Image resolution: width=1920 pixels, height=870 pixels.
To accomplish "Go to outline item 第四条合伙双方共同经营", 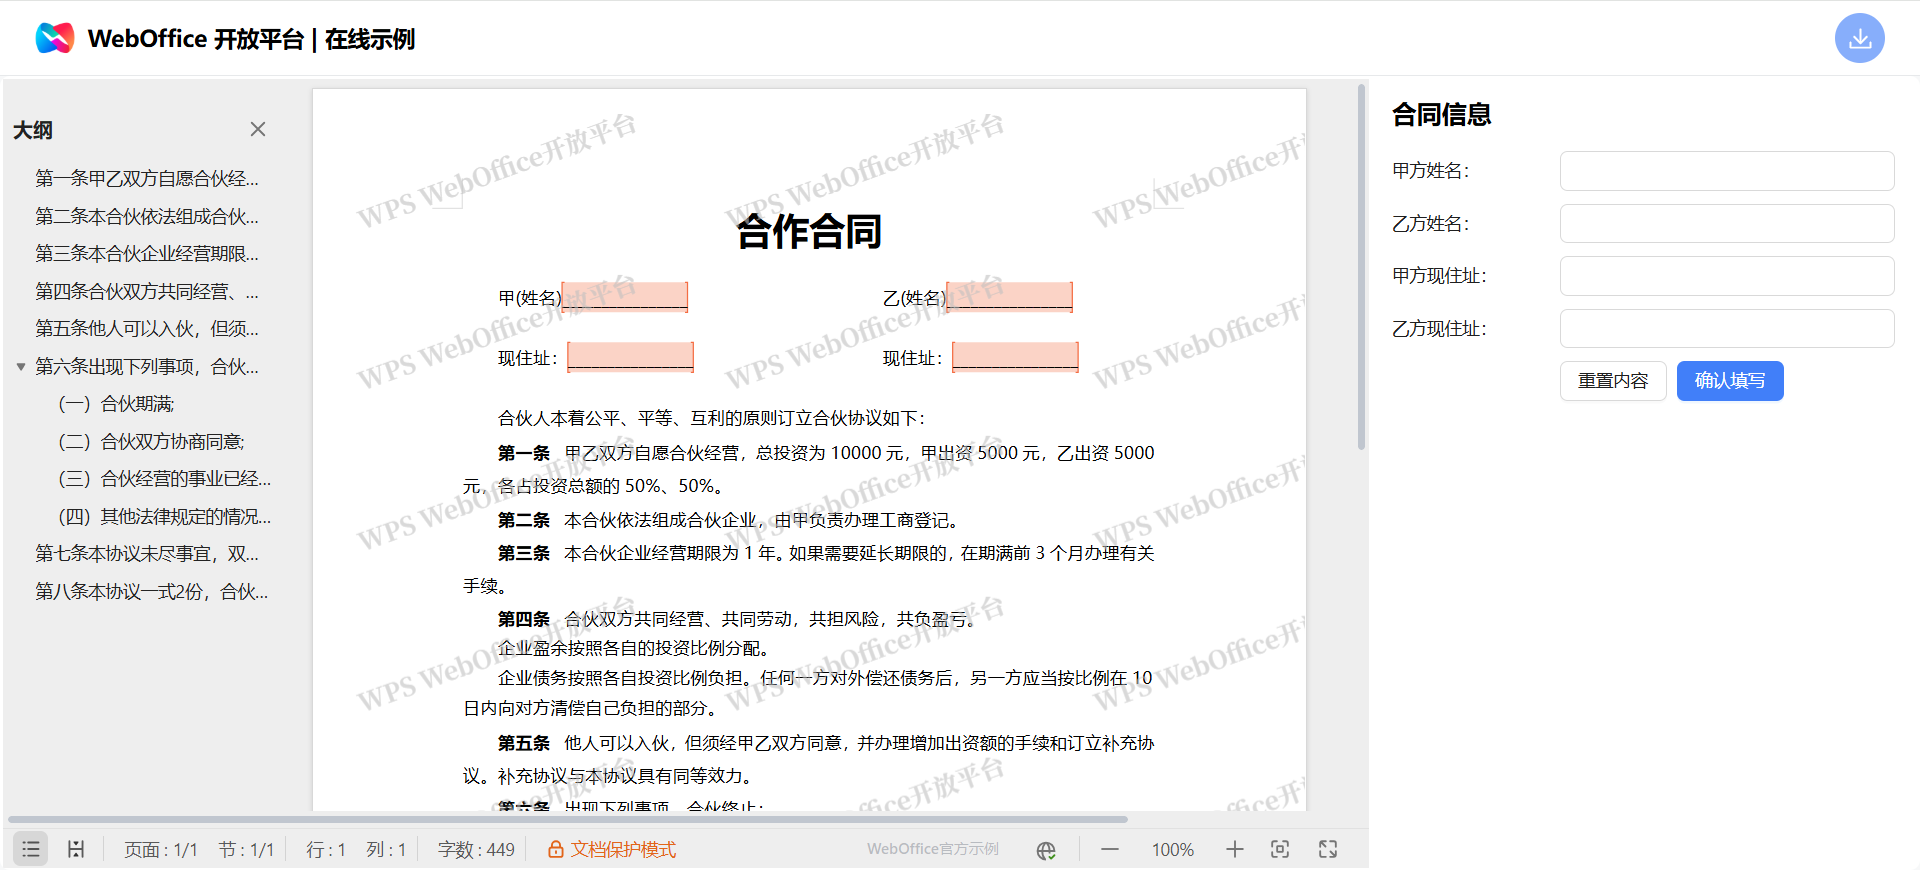I will tap(147, 291).
